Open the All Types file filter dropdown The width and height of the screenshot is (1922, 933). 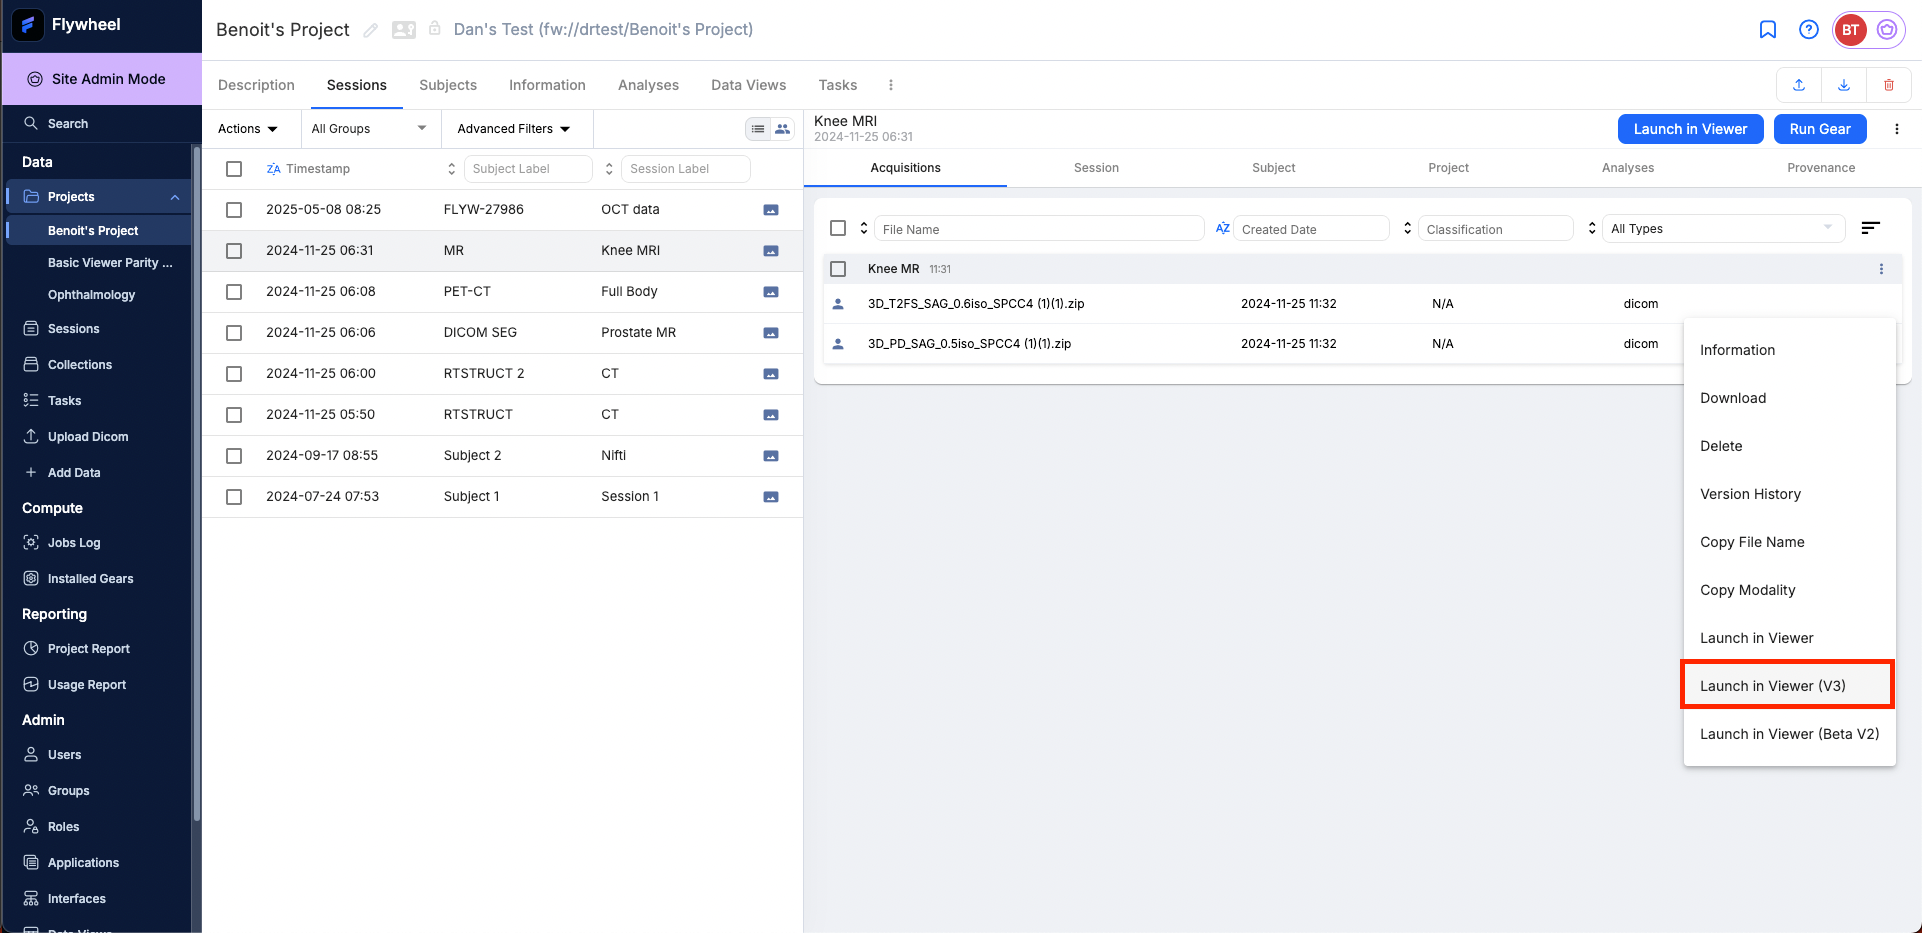1723,229
